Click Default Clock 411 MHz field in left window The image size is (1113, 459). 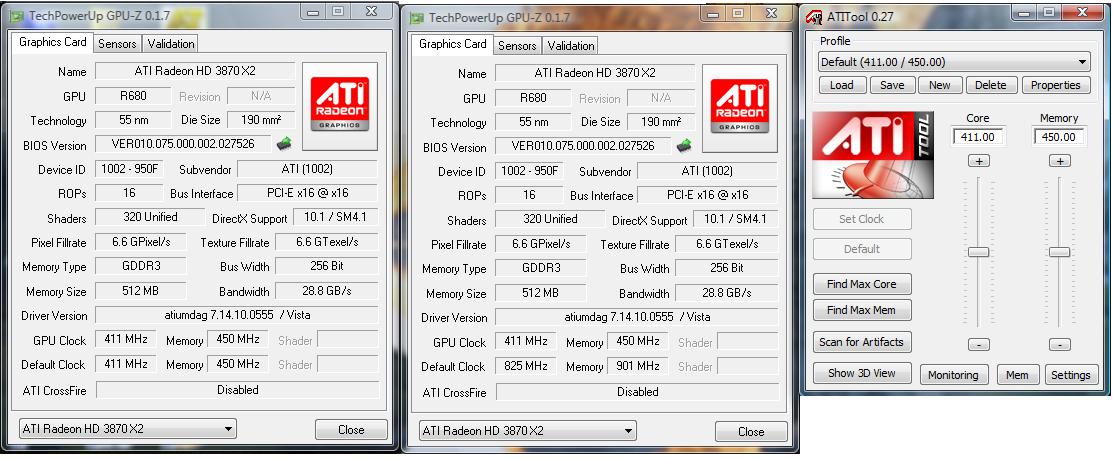pos(126,364)
